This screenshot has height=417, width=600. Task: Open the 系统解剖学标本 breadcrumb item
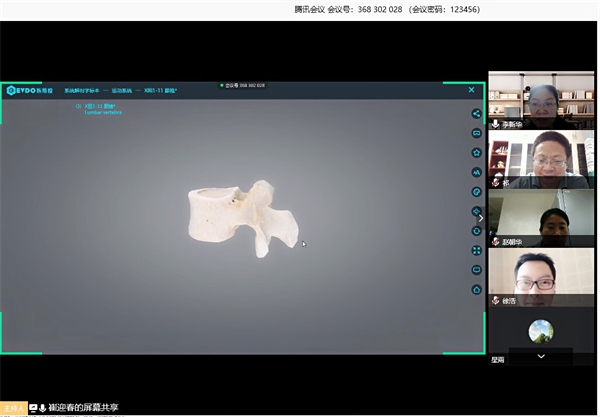coord(82,90)
